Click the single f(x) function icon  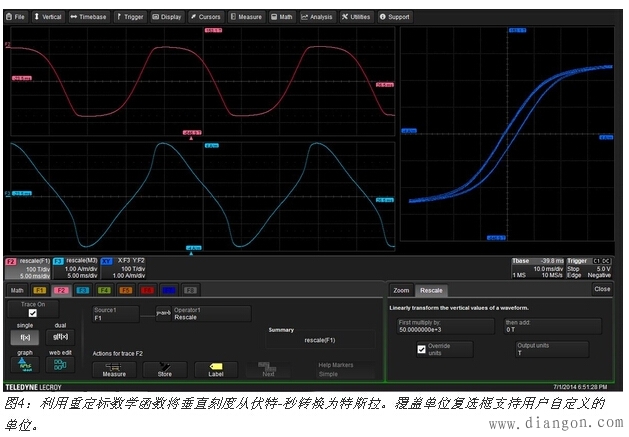[x=27, y=337]
